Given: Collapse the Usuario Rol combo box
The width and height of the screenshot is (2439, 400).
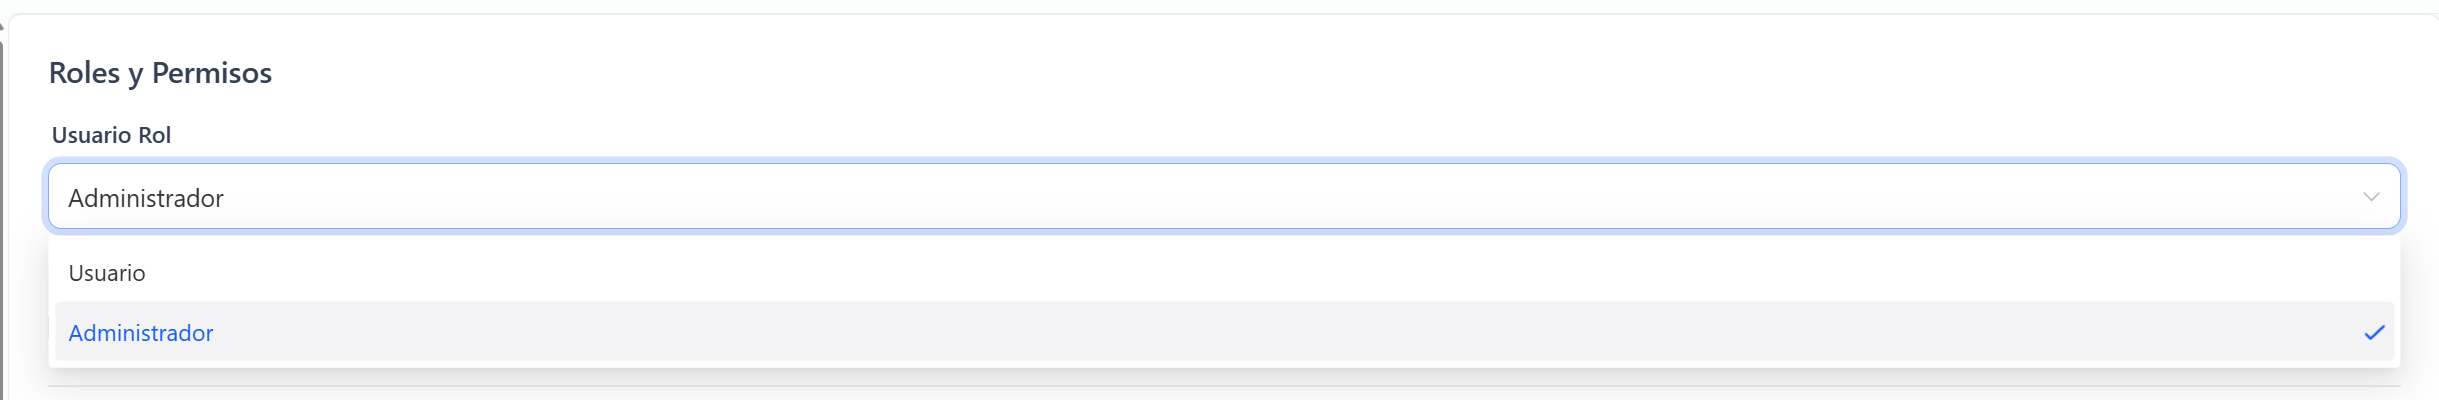Looking at the screenshot, I should [2370, 197].
